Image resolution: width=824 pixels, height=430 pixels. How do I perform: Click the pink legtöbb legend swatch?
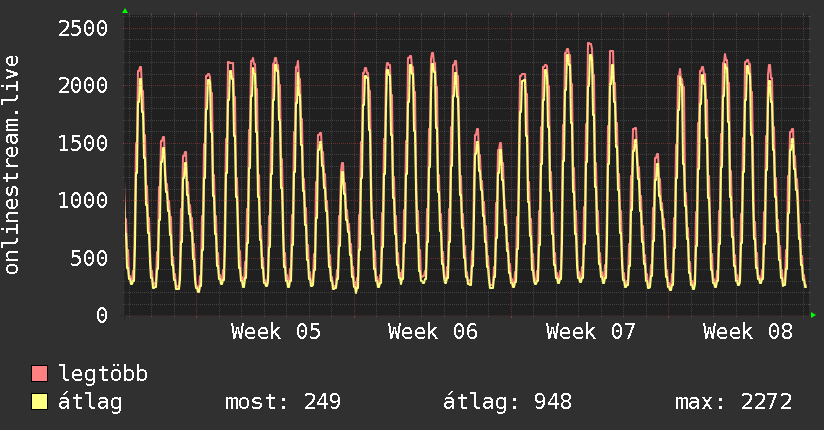(39, 373)
